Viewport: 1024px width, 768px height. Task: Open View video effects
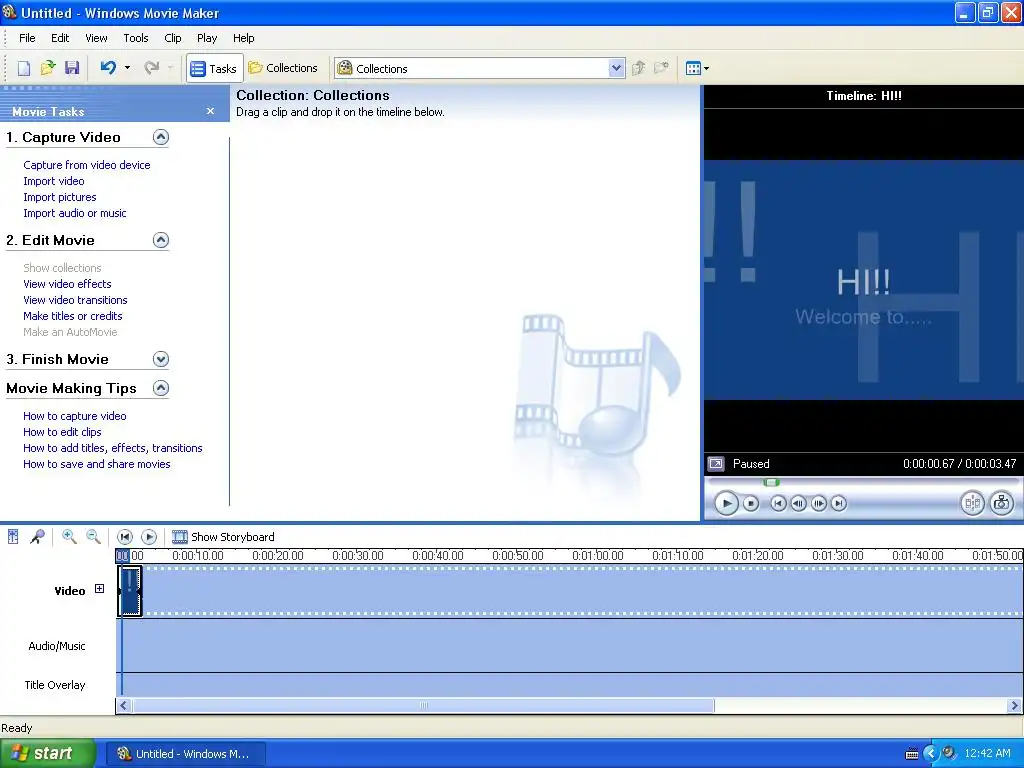pyautogui.click(x=67, y=284)
